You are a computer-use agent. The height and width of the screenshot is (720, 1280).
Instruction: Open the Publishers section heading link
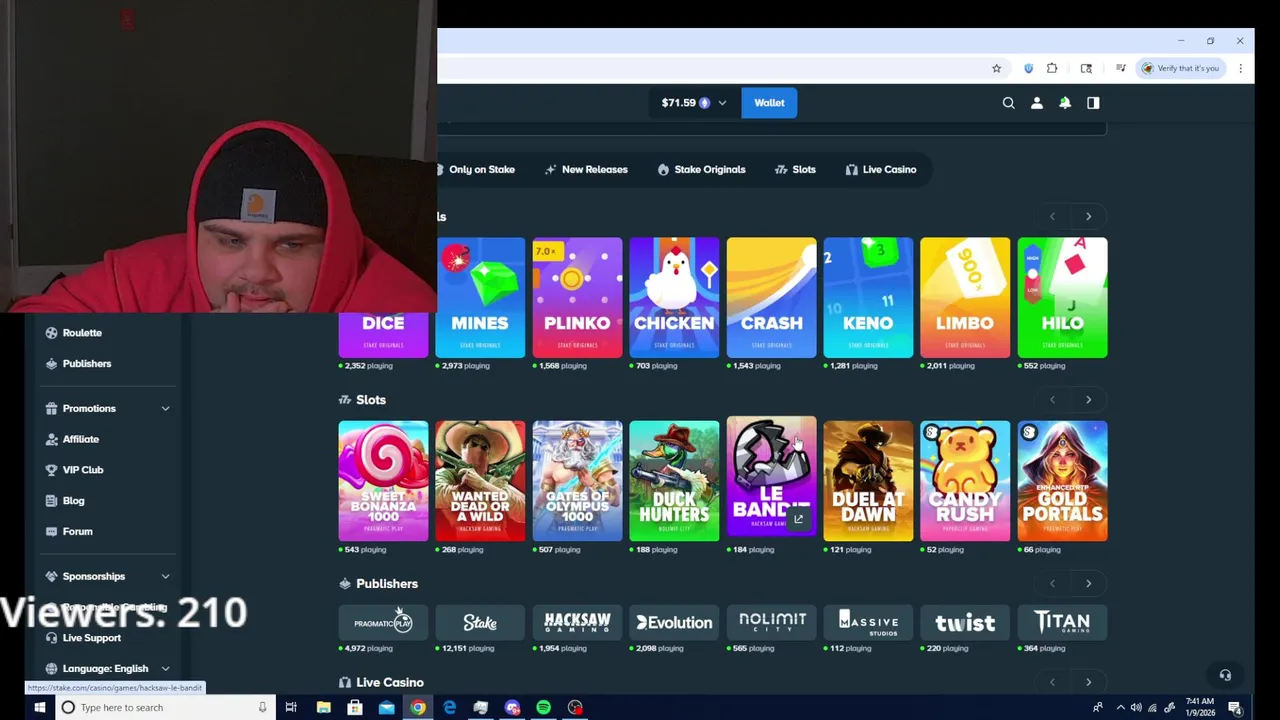pyautogui.click(x=386, y=583)
